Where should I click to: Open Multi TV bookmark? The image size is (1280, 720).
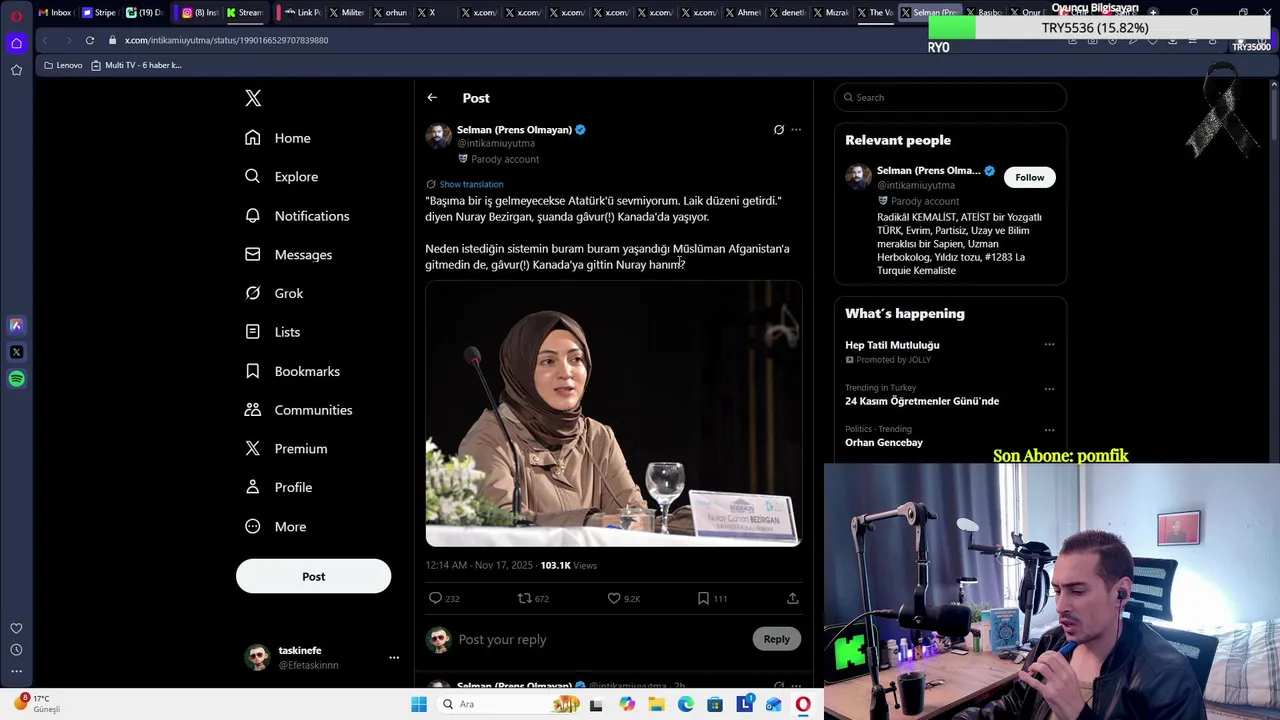tap(136, 65)
